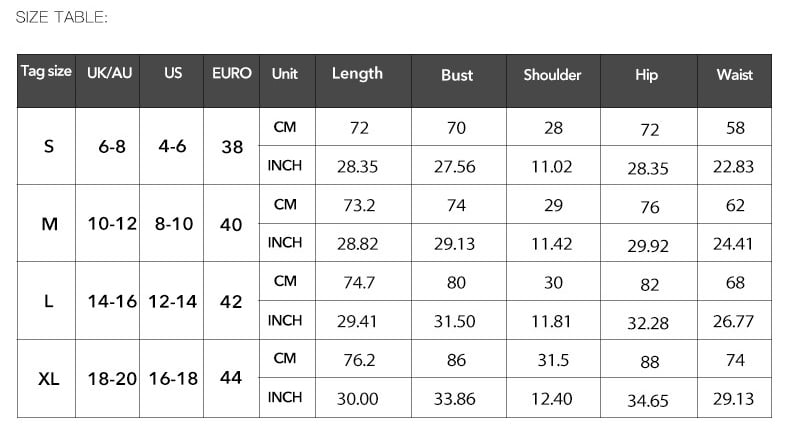Select the 22.83 waist inch value

[x=733, y=167]
